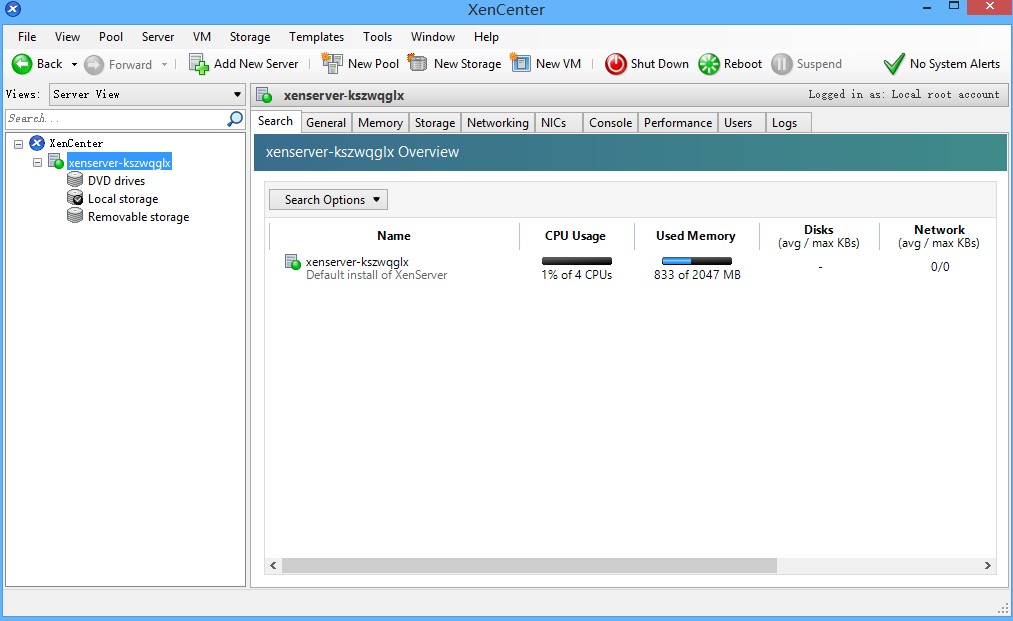The height and width of the screenshot is (621, 1013).
Task: Open the Pool menu
Action: (110, 37)
